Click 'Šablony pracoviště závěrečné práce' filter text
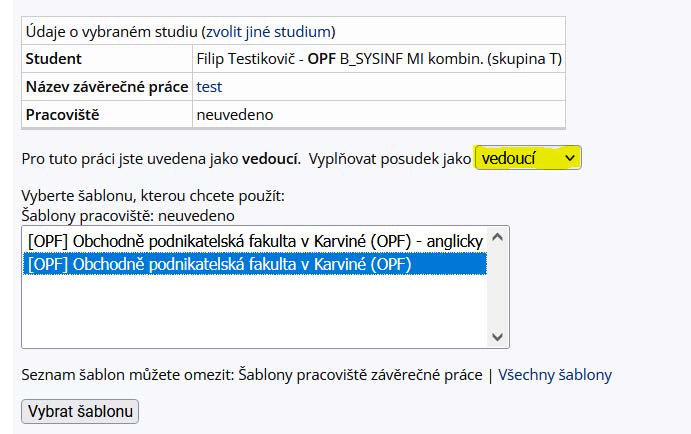This screenshot has height=434, width=691. 360,375
